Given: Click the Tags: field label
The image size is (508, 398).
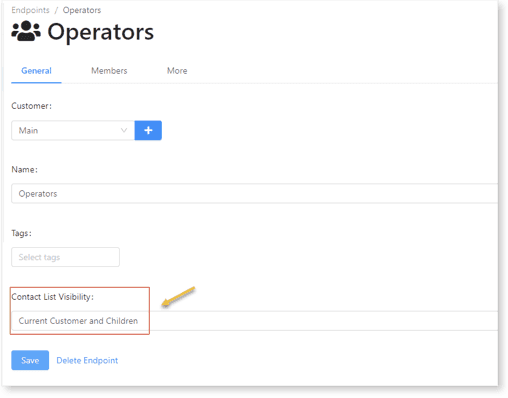Looking at the screenshot, I should point(22,233).
